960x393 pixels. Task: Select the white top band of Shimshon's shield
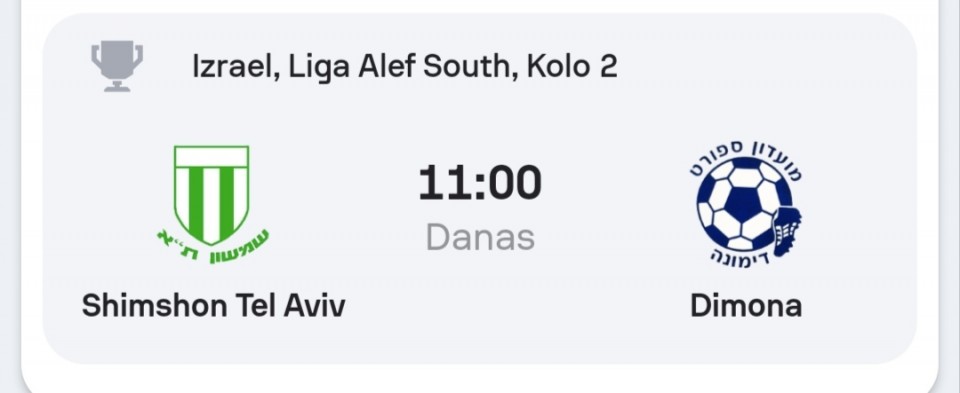[212, 157]
